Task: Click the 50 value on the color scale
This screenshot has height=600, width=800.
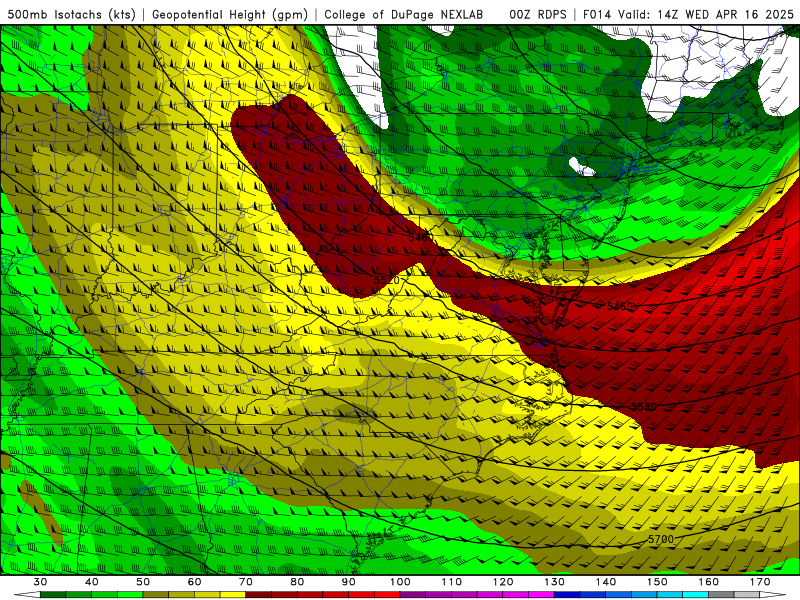Action: [143, 582]
